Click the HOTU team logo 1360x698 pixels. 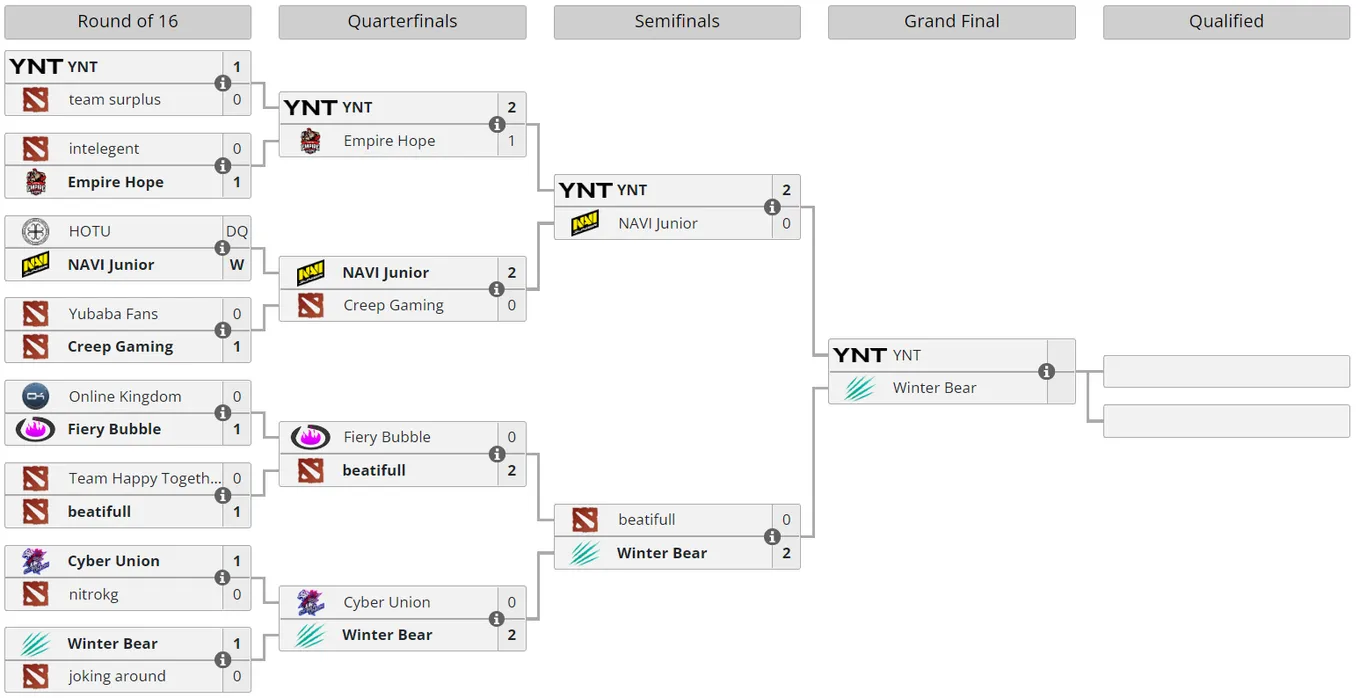click(35, 231)
